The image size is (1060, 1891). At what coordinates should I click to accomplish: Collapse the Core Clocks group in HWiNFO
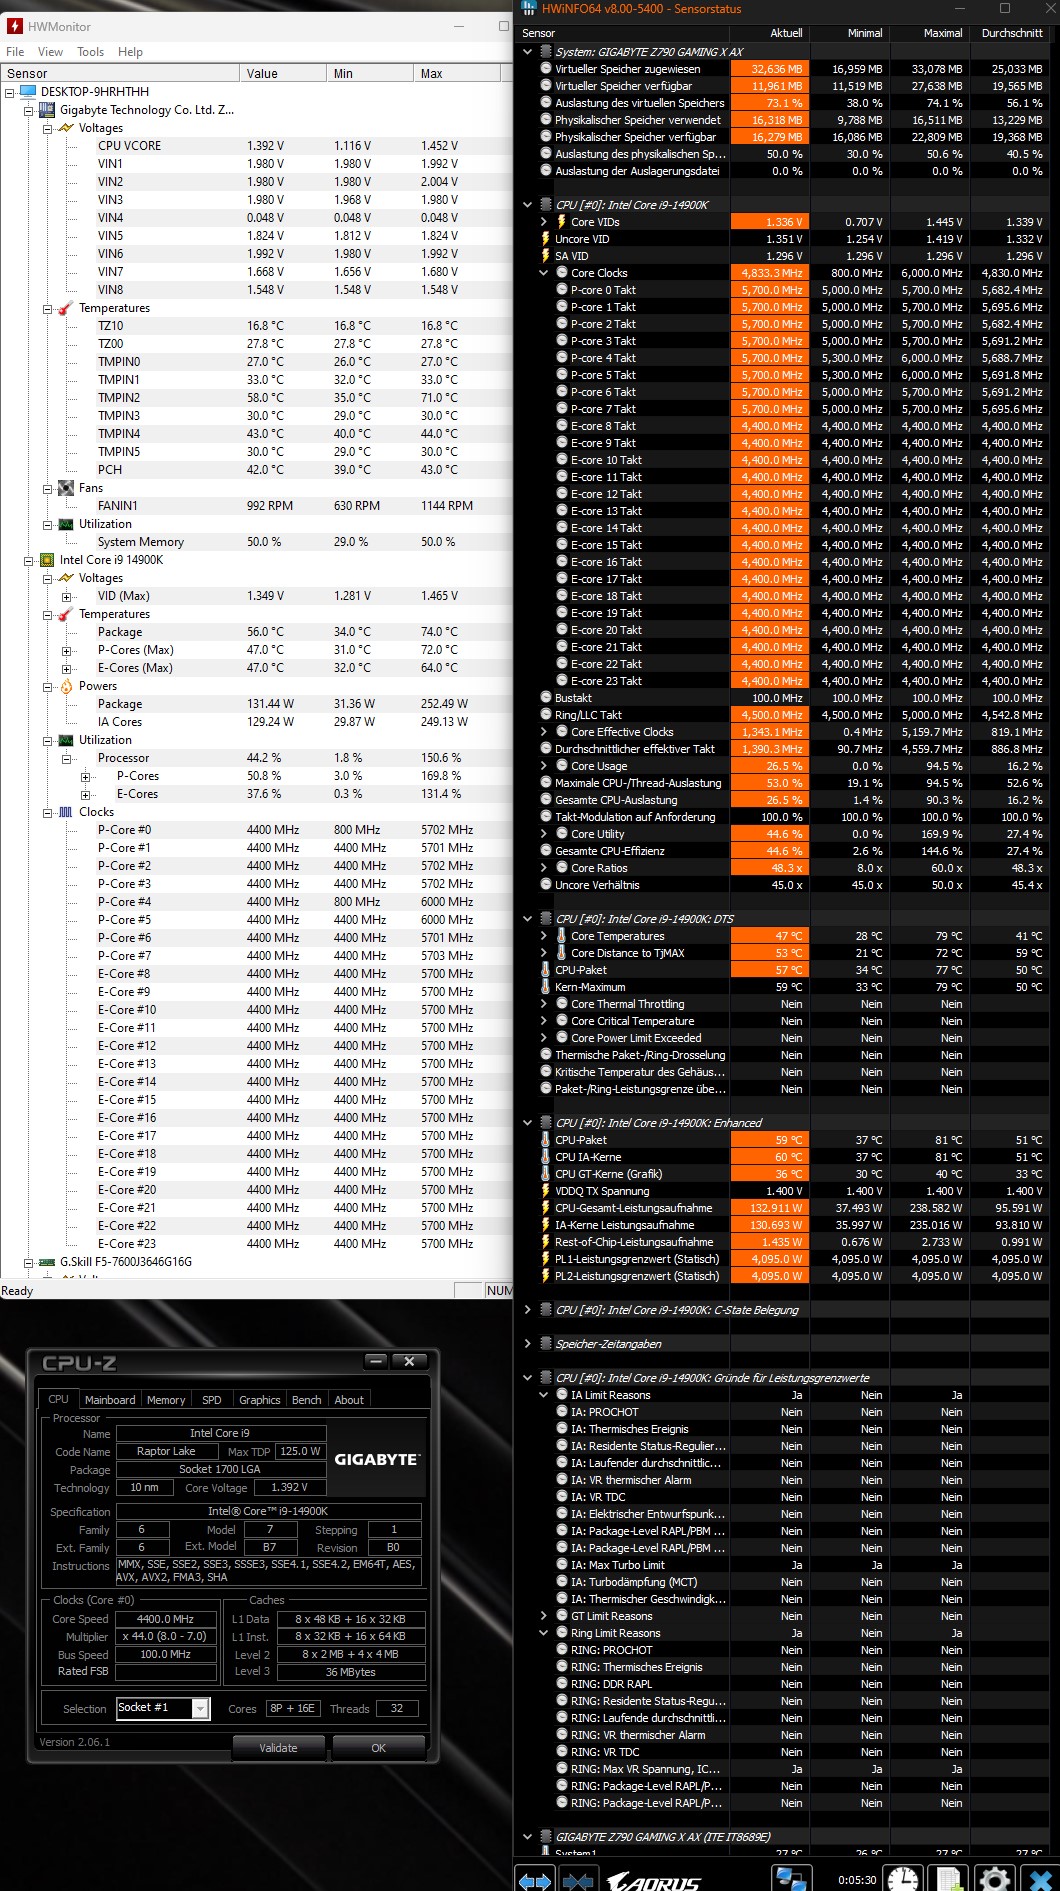(544, 273)
